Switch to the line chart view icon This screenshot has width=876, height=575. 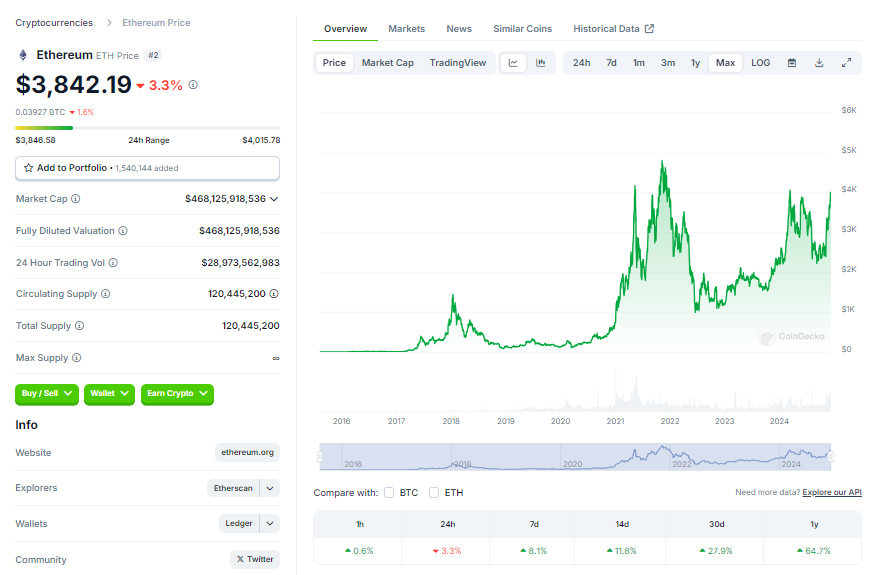pyautogui.click(x=513, y=63)
